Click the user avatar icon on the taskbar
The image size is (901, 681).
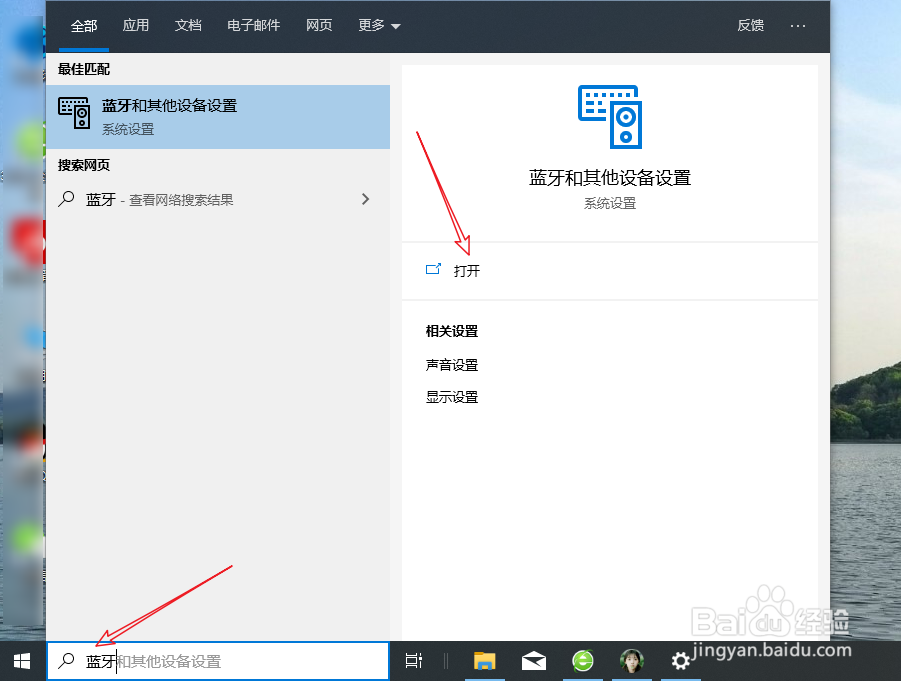pos(632,661)
